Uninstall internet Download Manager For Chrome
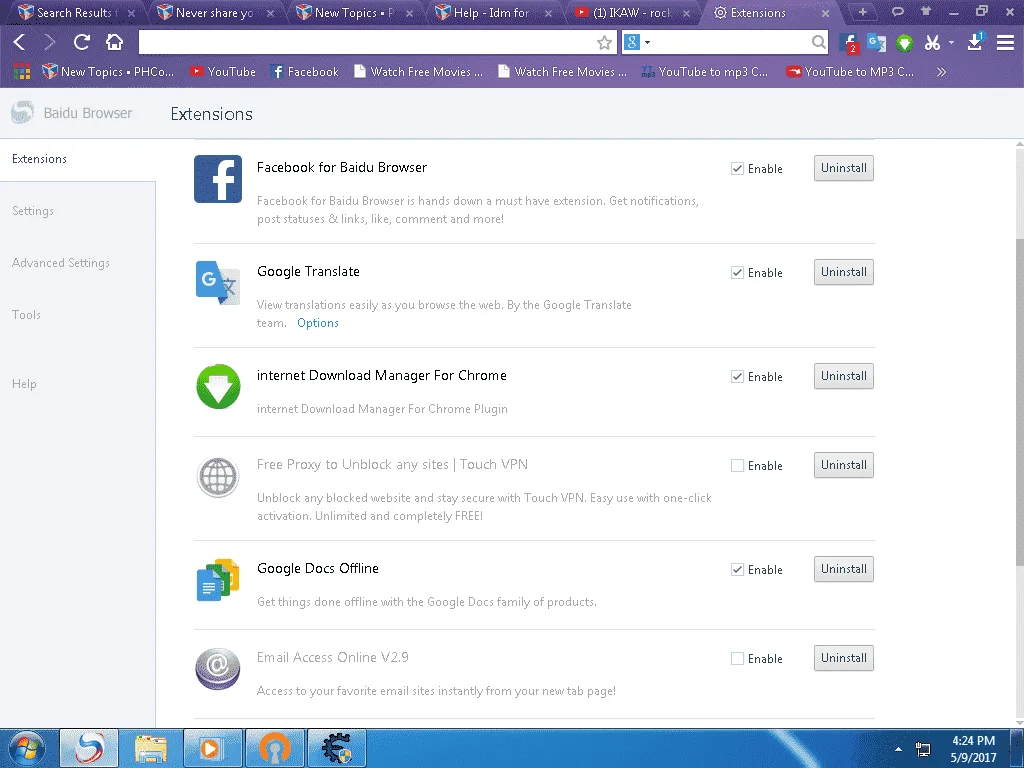The image size is (1024, 768). 844,376
